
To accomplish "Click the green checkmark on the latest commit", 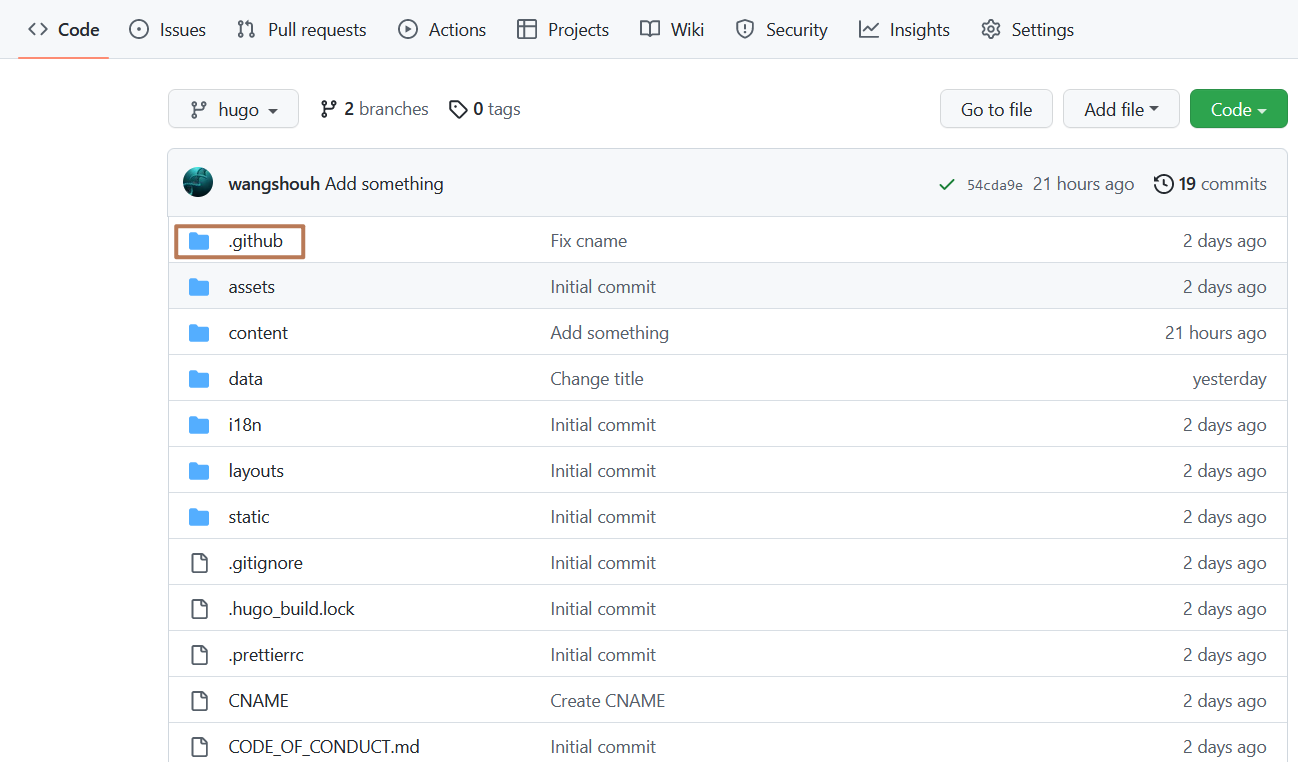I will 946,184.
